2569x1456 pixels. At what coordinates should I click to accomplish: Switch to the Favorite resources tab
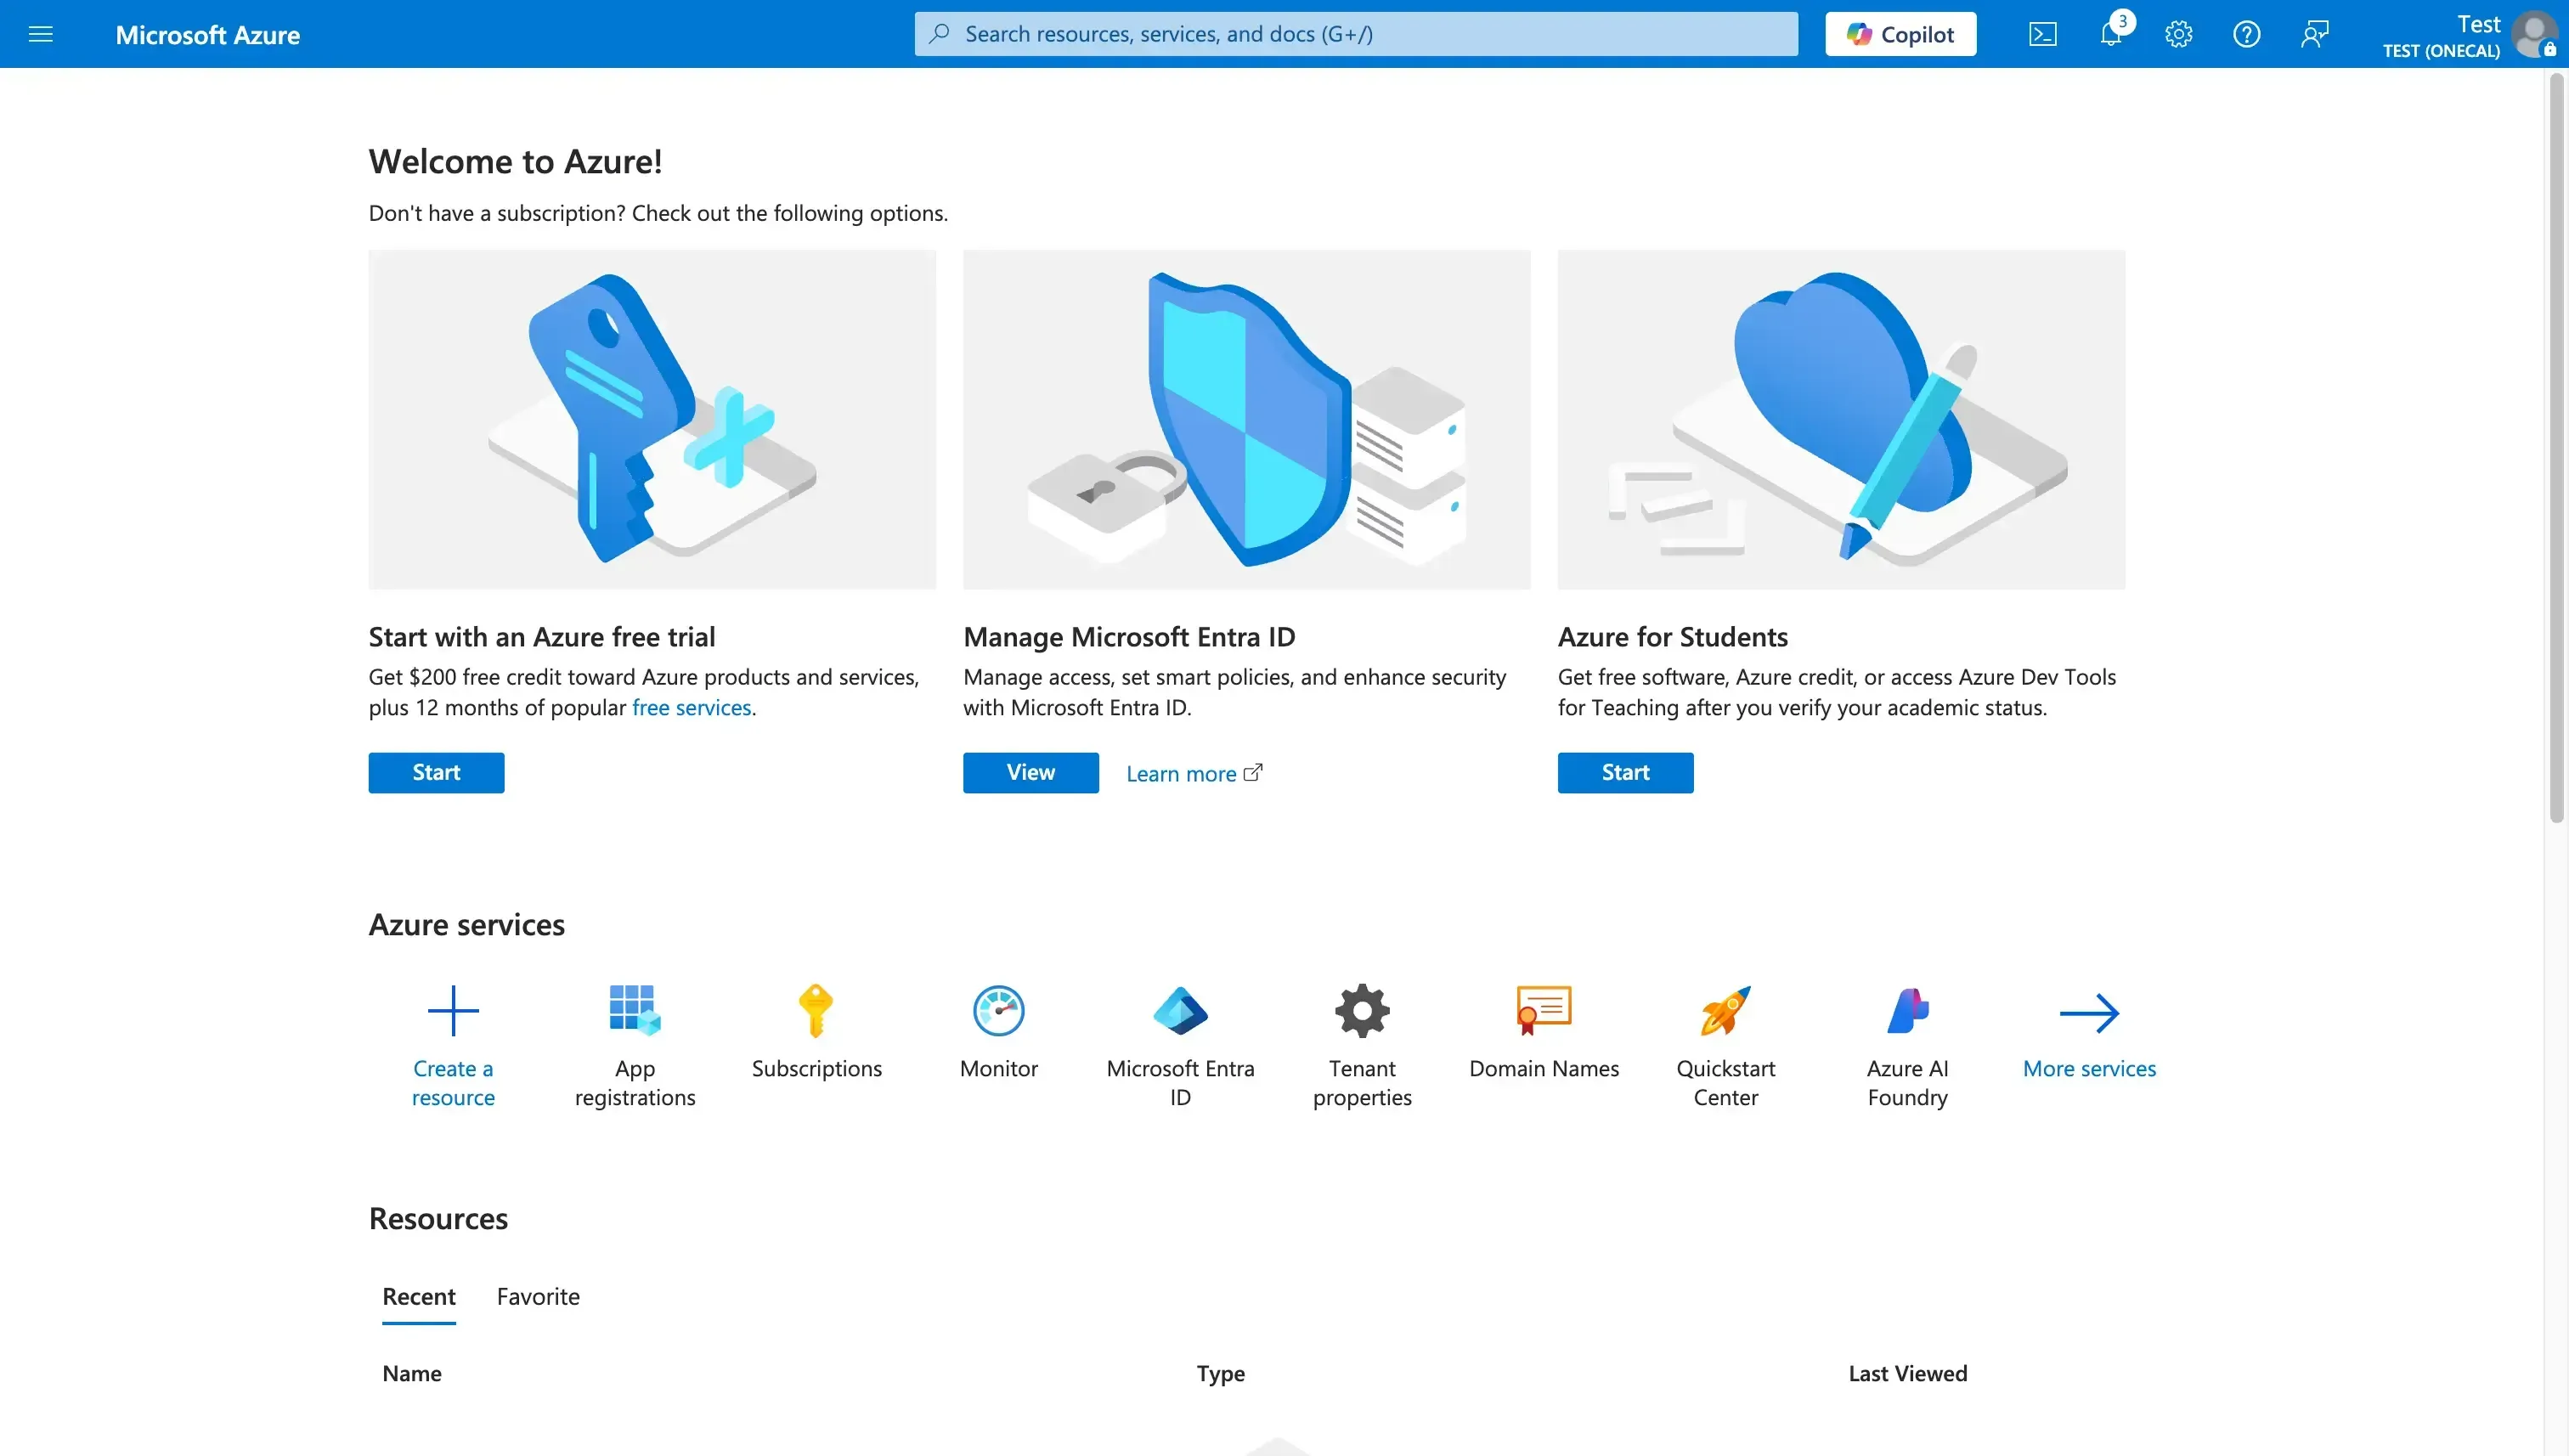pyautogui.click(x=538, y=1296)
